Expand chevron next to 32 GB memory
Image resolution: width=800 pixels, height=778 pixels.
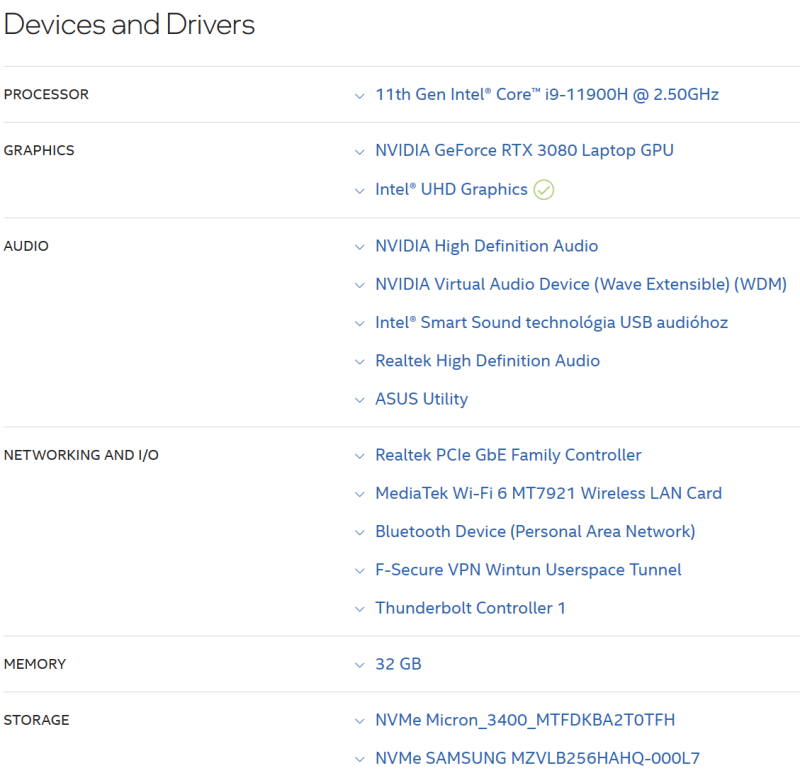(360, 666)
